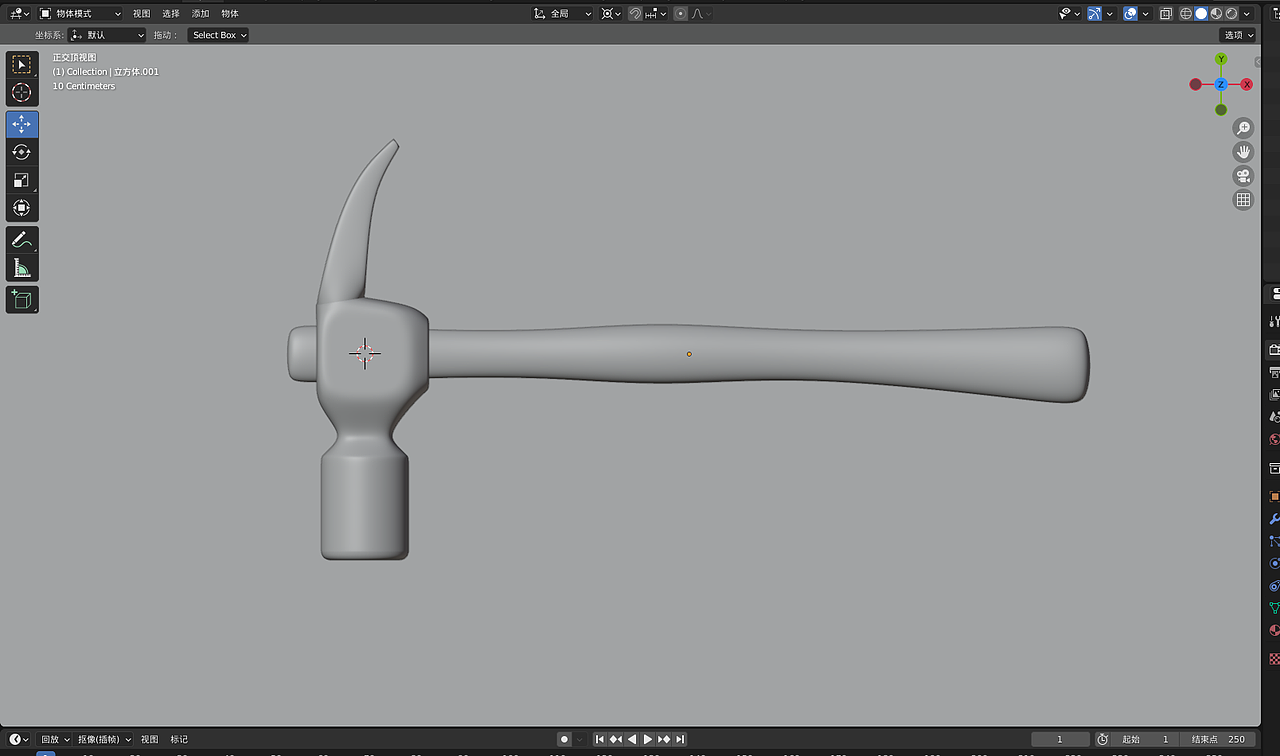This screenshot has width=1280, height=756.
Task: Open the editor type menu in viewport header
Action: [x=19, y=14]
